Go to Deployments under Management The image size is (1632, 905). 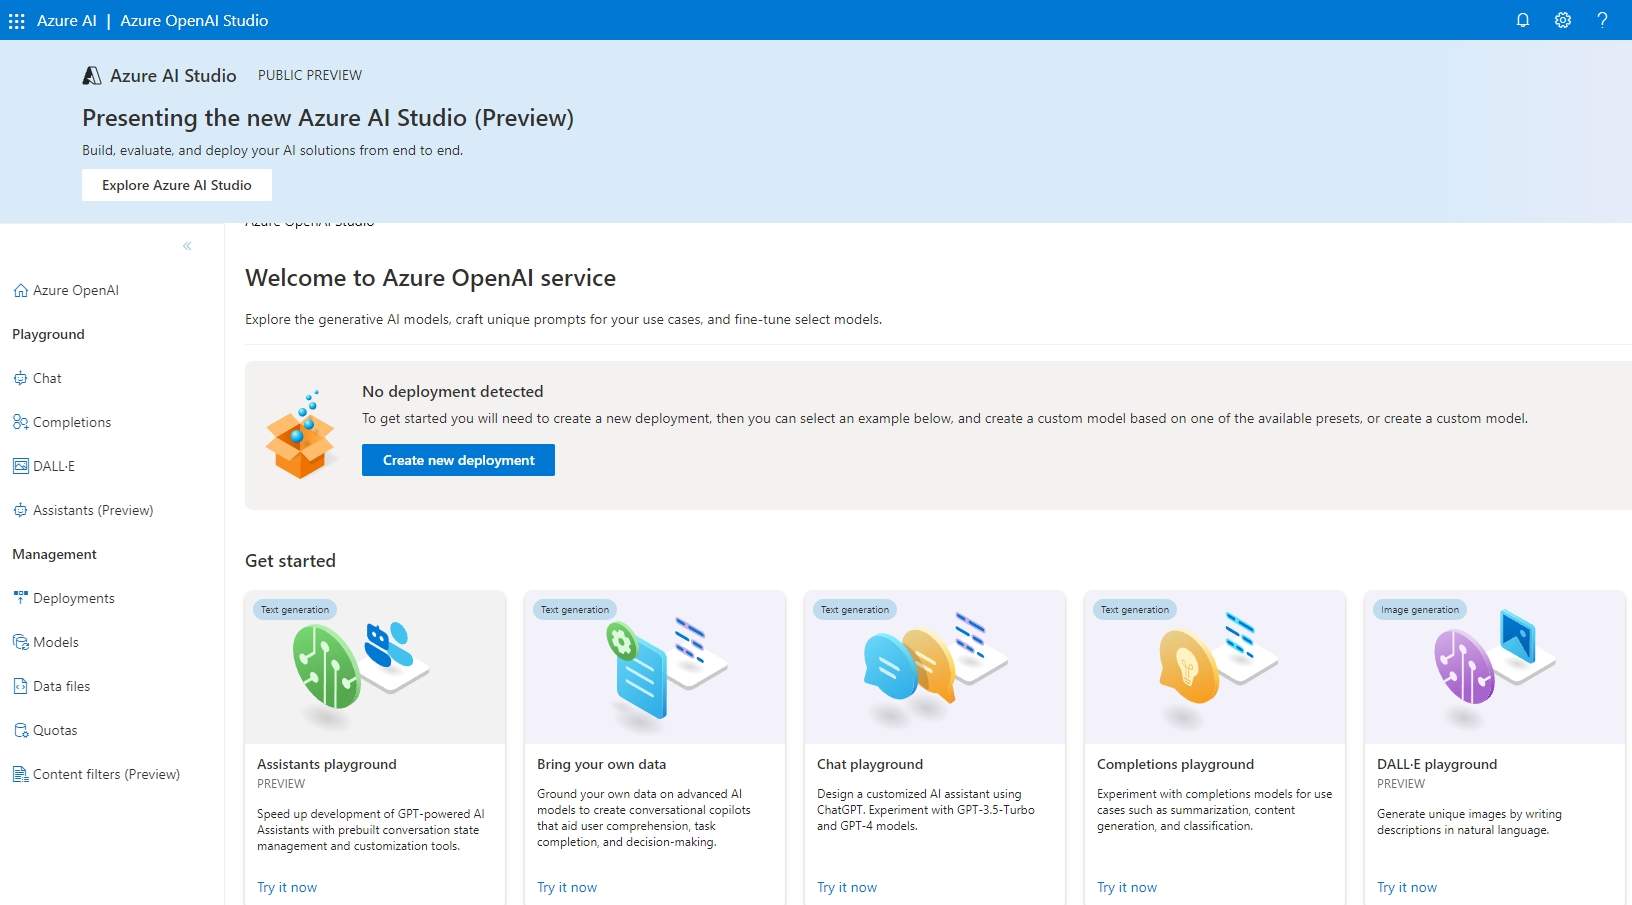pyautogui.click(x=74, y=598)
